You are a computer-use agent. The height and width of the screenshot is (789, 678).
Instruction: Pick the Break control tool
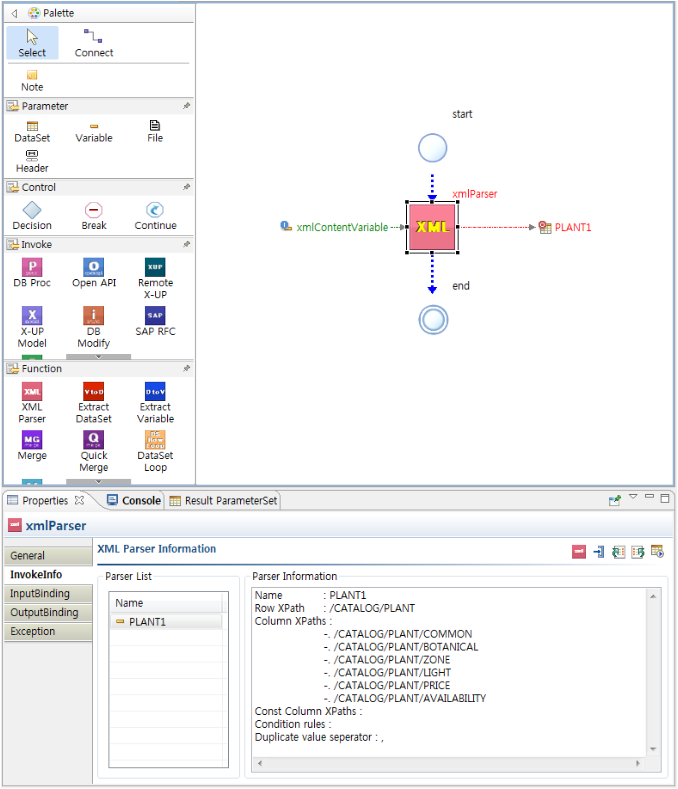(94, 210)
